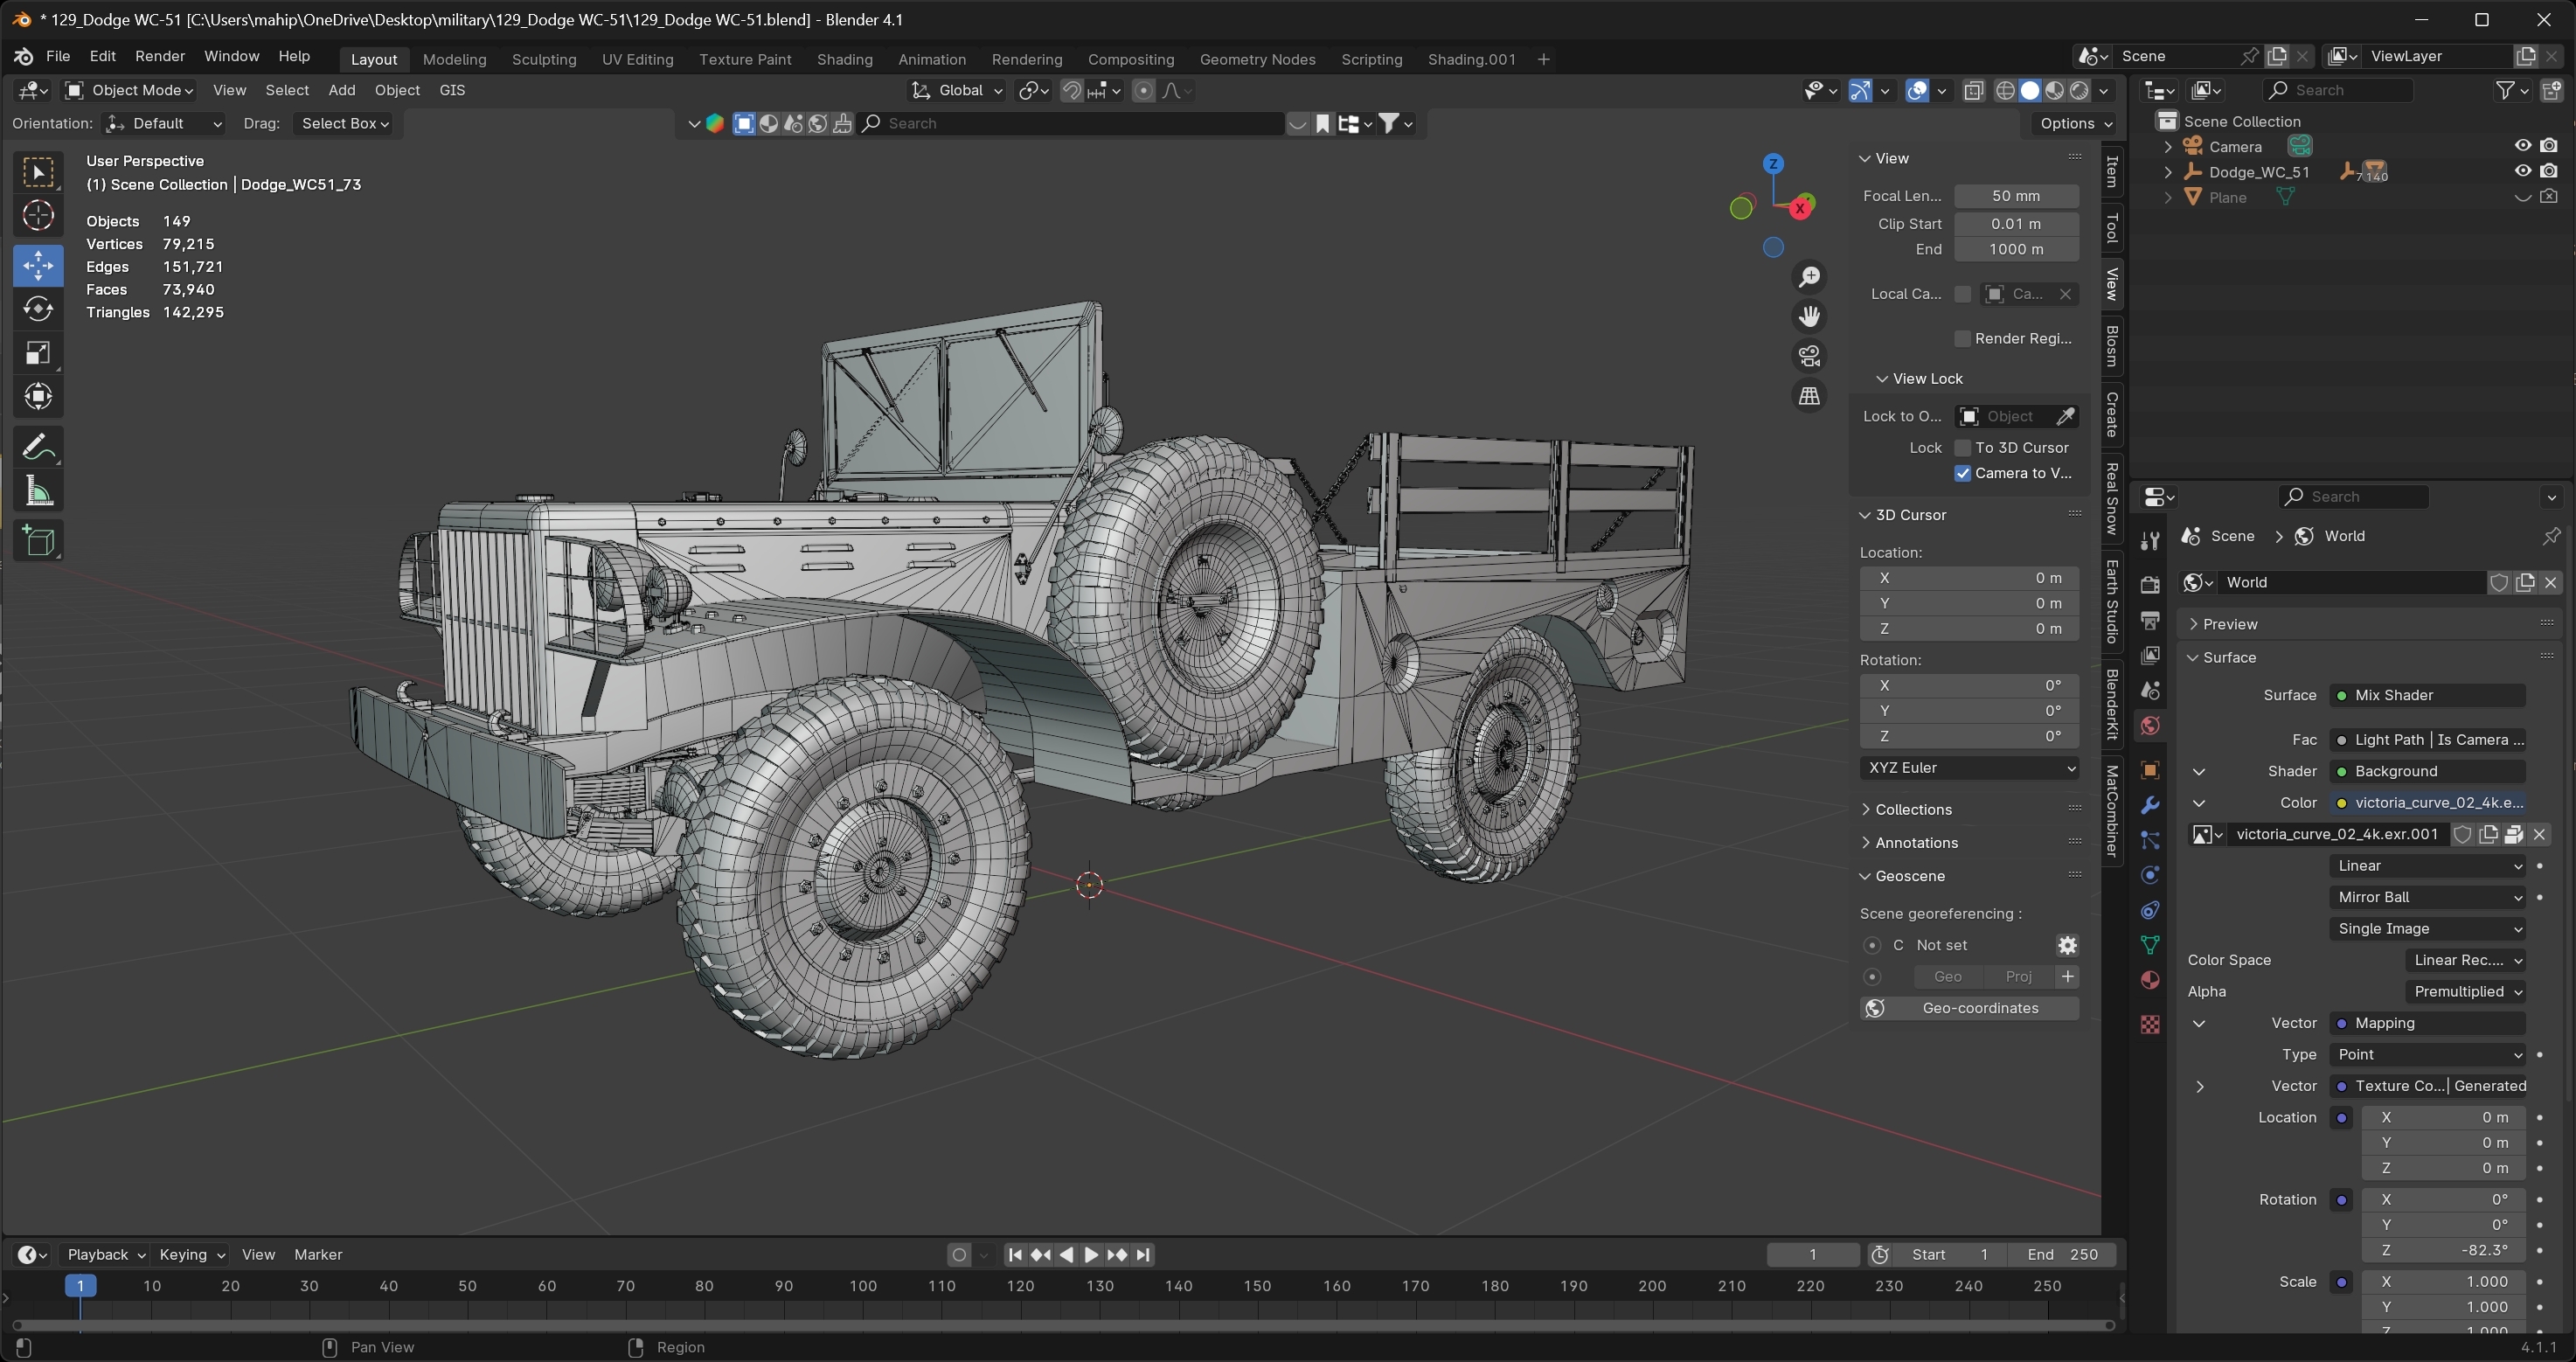The width and height of the screenshot is (2576, 1362).
Task: Hide Dodge_WC_51 collection with eye icon
Action: click(2522, 171)
